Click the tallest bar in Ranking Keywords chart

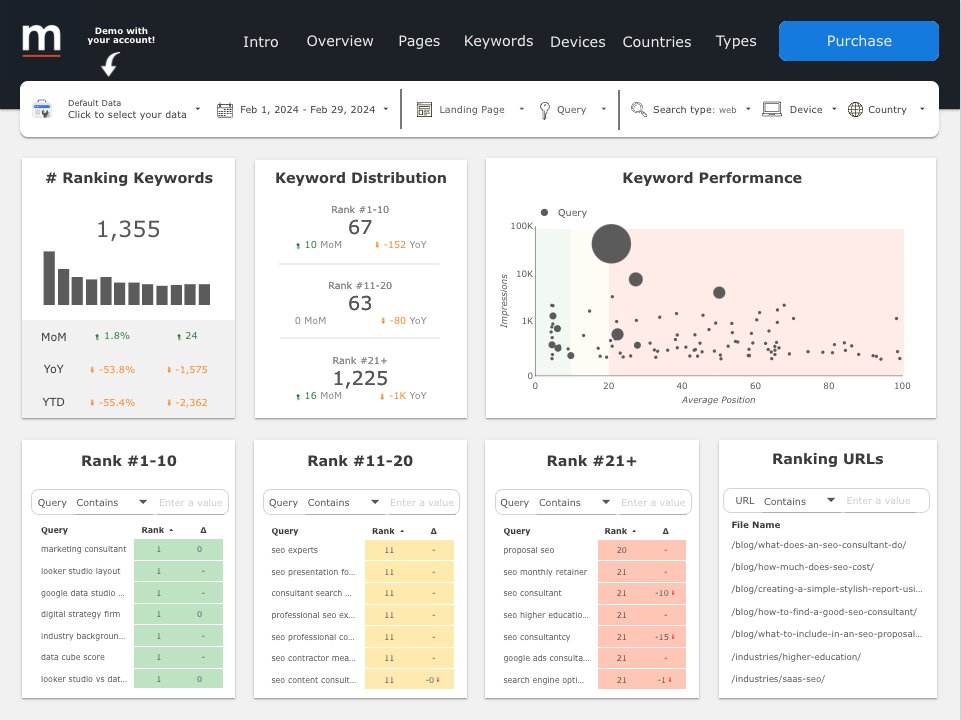click(x=49, y=278)
